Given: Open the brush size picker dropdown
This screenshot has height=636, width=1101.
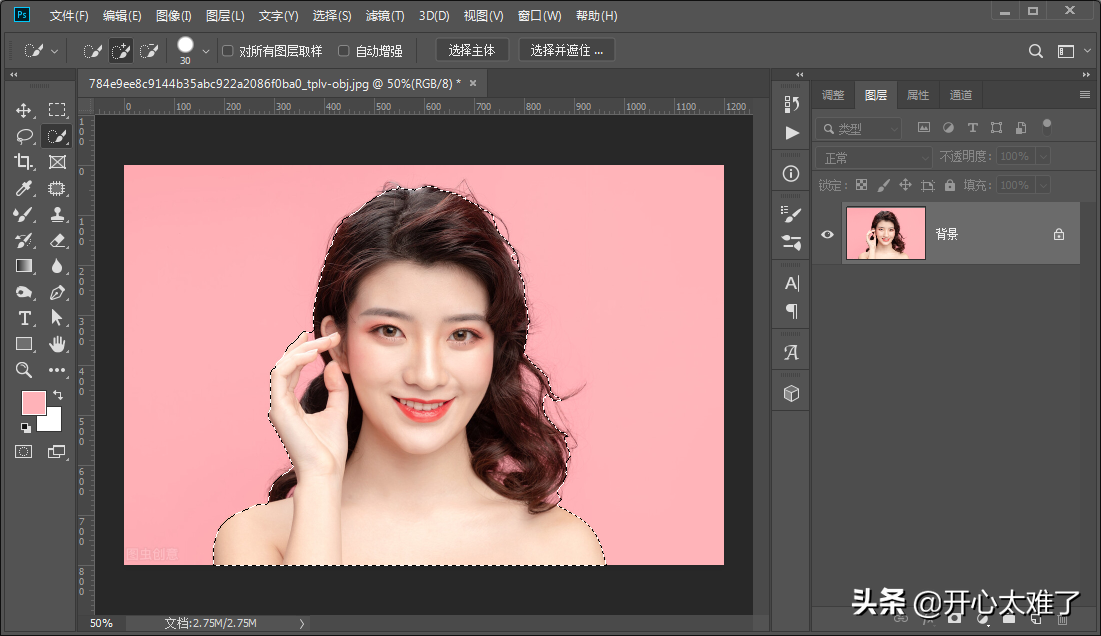Looking at the screenshot, I should [x=206, y=50].
